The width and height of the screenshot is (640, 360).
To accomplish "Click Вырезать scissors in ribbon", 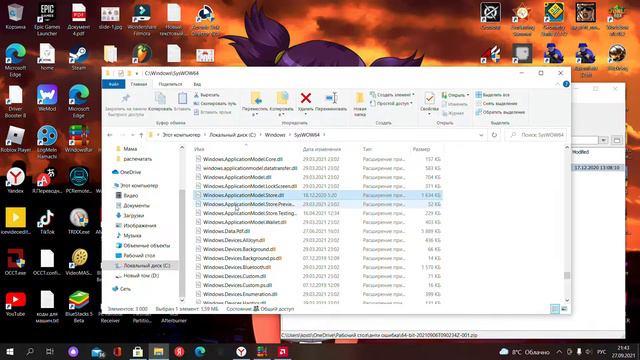I will tap(207, 95).
